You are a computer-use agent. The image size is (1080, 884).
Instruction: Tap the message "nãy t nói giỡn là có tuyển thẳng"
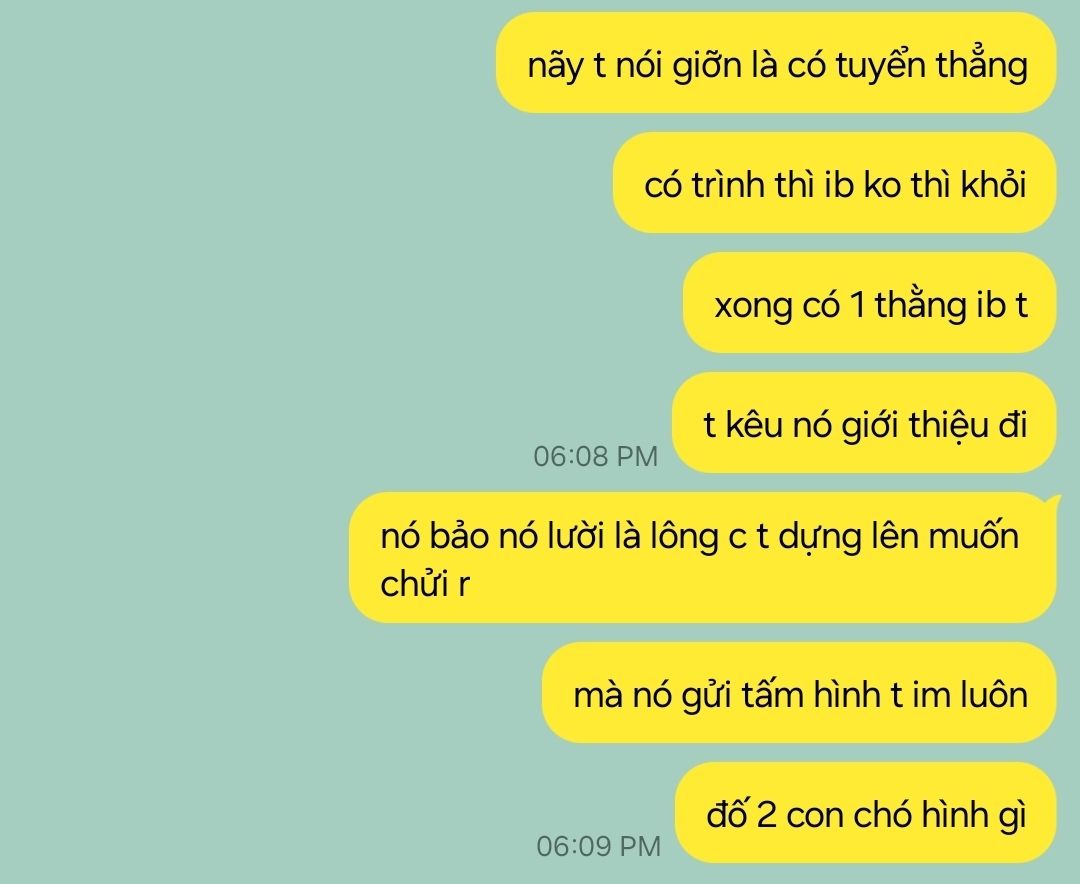(x=776, y=63)
